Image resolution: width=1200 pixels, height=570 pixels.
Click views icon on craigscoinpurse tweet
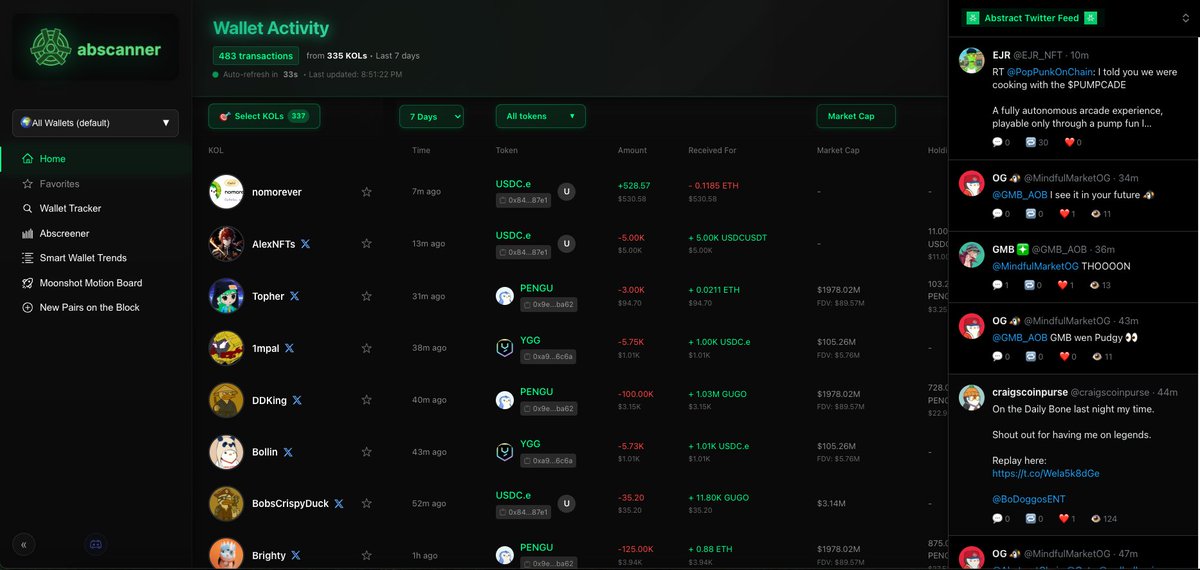coord(1096,519)
